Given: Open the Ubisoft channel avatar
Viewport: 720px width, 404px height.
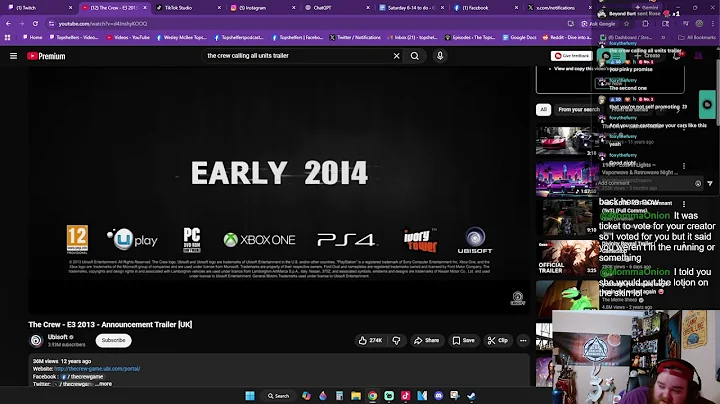Looking at the screenshot, I should (36, 340).
